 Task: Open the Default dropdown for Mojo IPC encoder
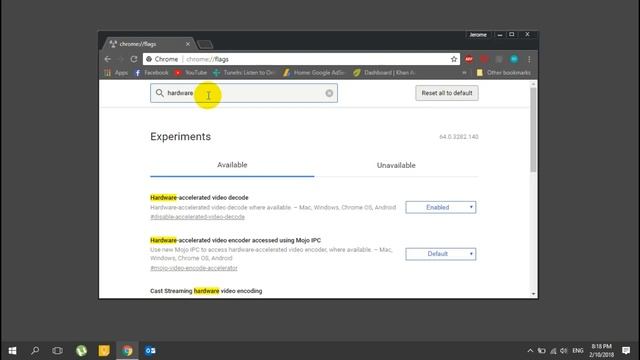[440, 254]
